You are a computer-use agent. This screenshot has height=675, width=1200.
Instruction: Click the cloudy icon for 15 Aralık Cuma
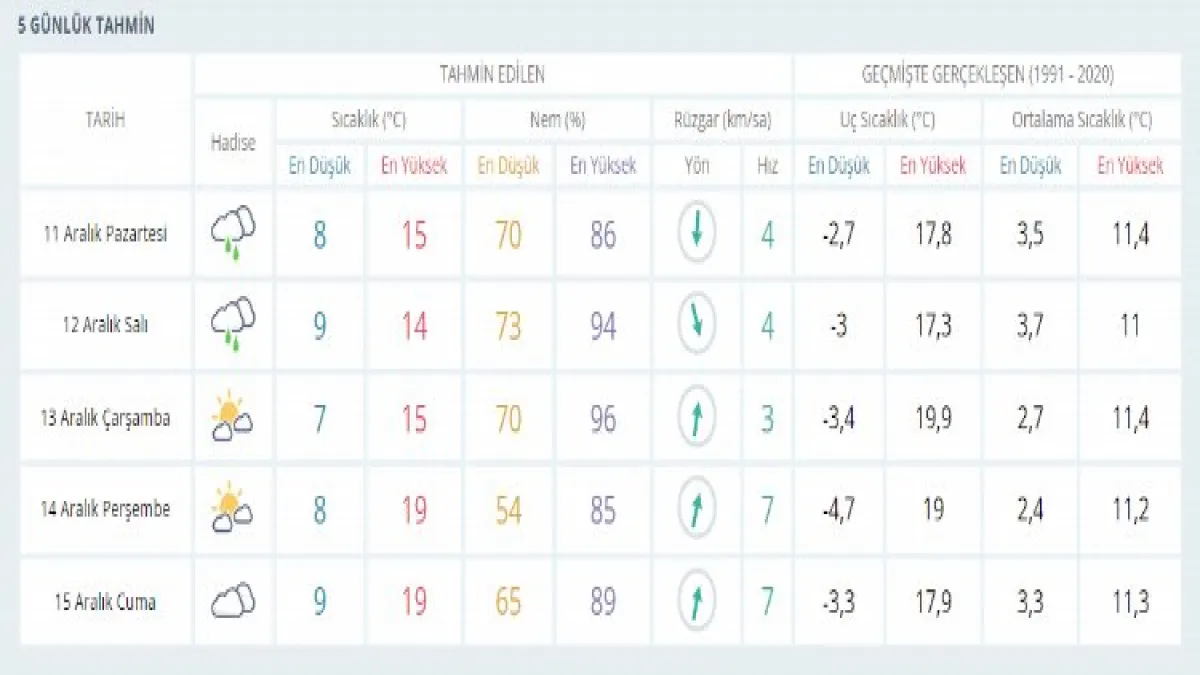coord(233,601)
